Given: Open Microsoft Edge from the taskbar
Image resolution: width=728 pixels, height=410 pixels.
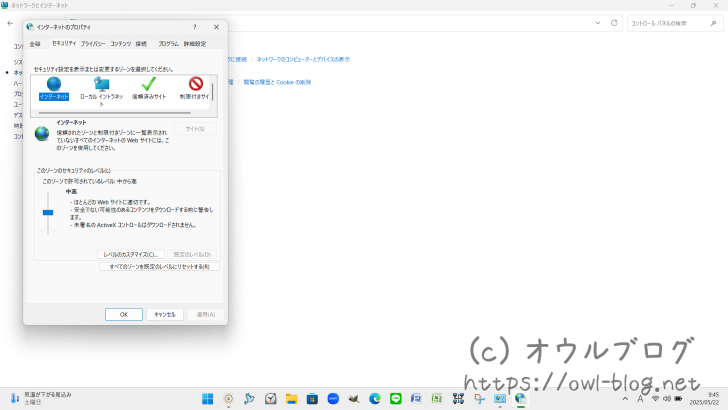Looking at the screenshot, I should [x=374, y=398].
